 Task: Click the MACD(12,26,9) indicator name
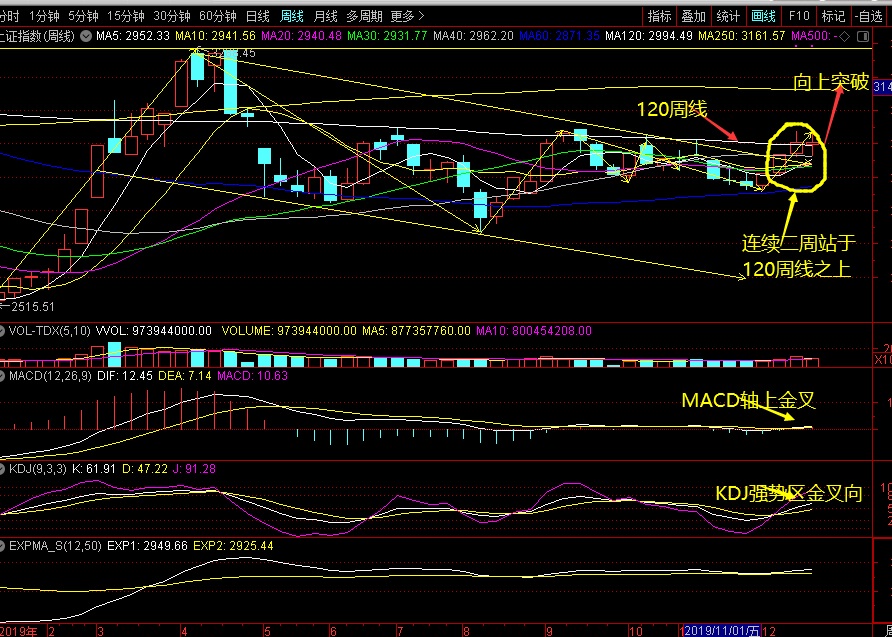click(50, 375)
